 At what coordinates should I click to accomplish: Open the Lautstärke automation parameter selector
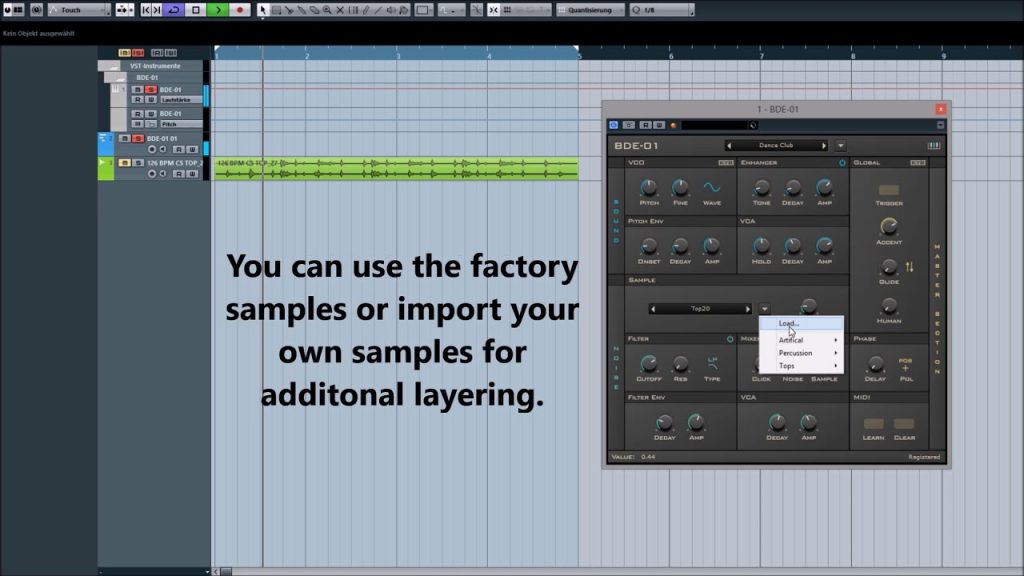(180, 100)
